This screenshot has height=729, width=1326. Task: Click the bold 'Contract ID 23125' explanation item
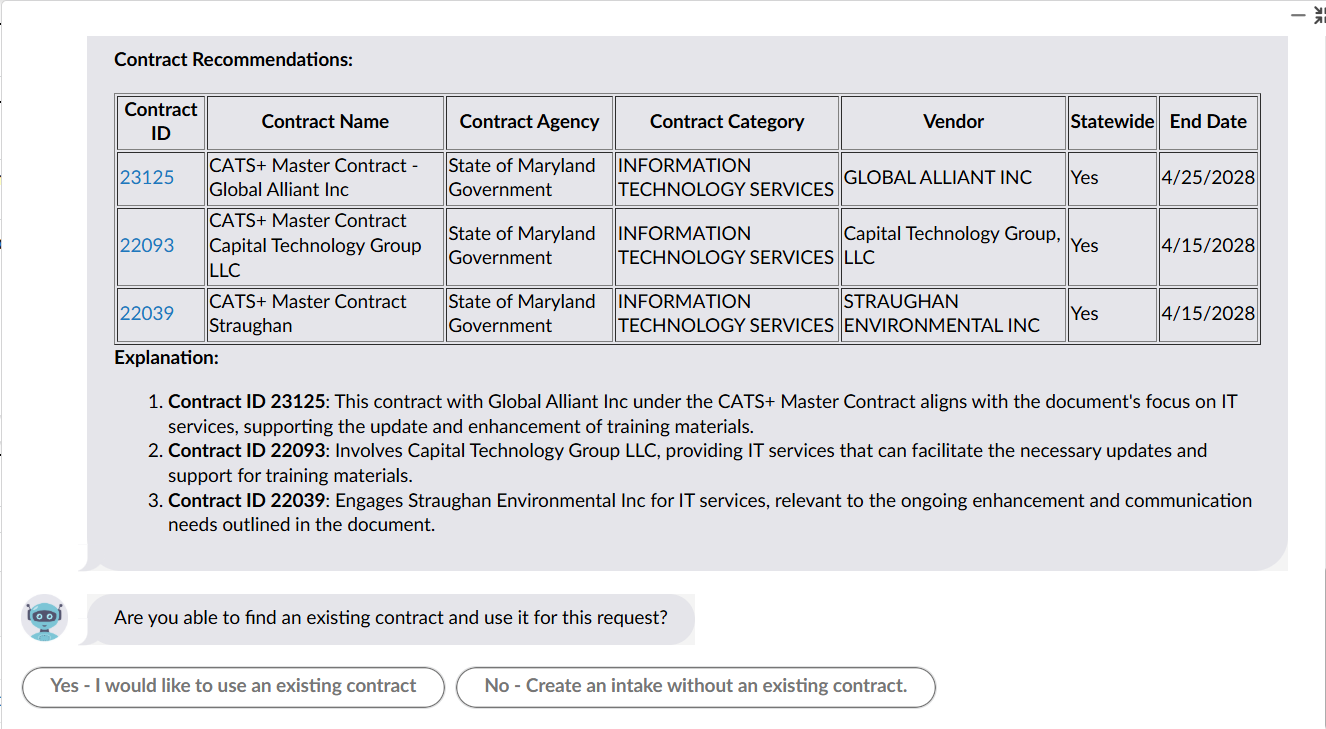pyautogui.click(x=246, y=402)
